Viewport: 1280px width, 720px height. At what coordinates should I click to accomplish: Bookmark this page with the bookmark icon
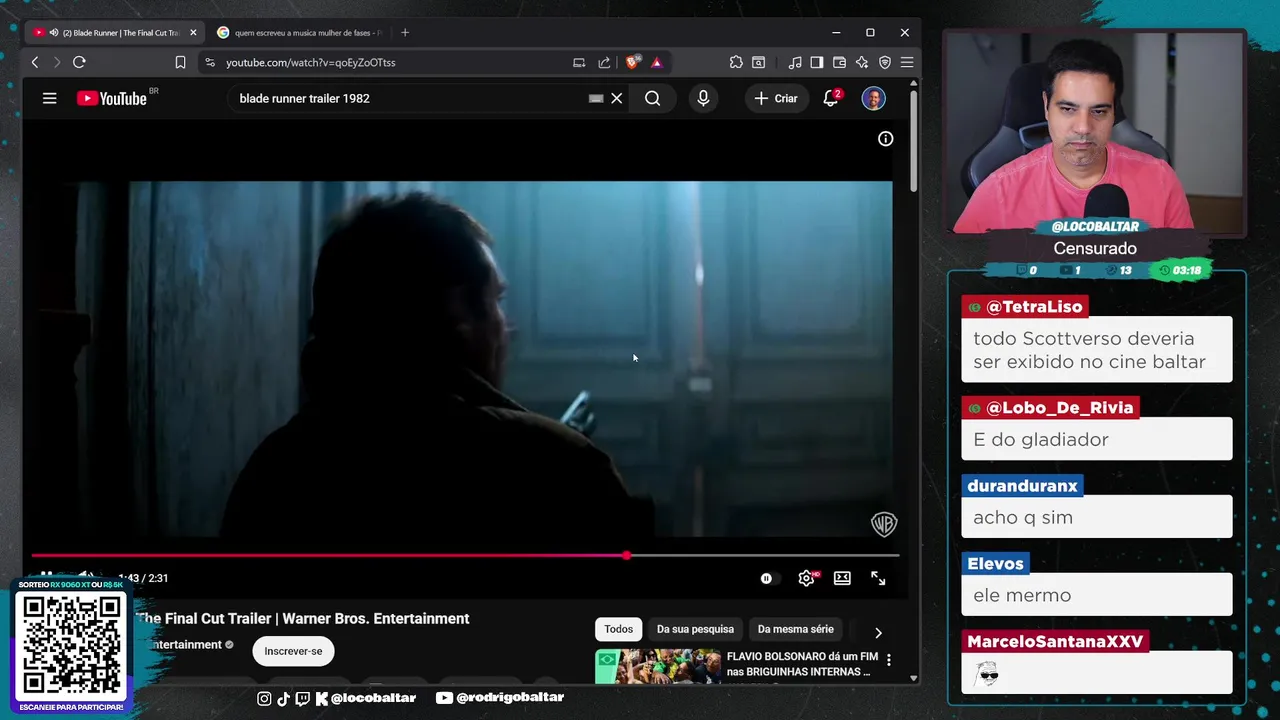pyautogui.click(x=180, y=62)
